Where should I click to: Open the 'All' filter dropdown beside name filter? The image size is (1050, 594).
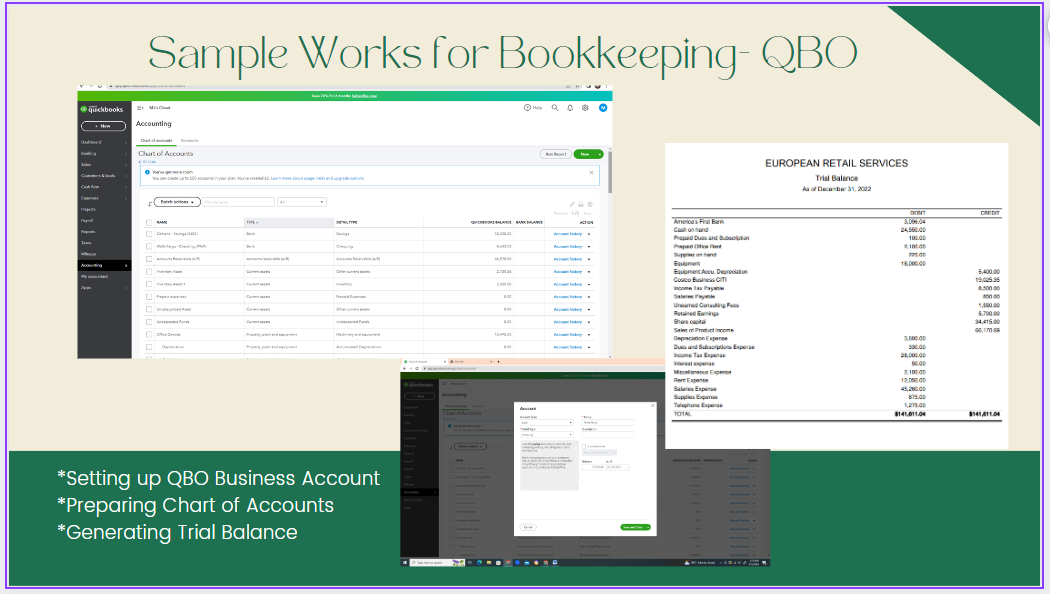(x=302, y=202)
